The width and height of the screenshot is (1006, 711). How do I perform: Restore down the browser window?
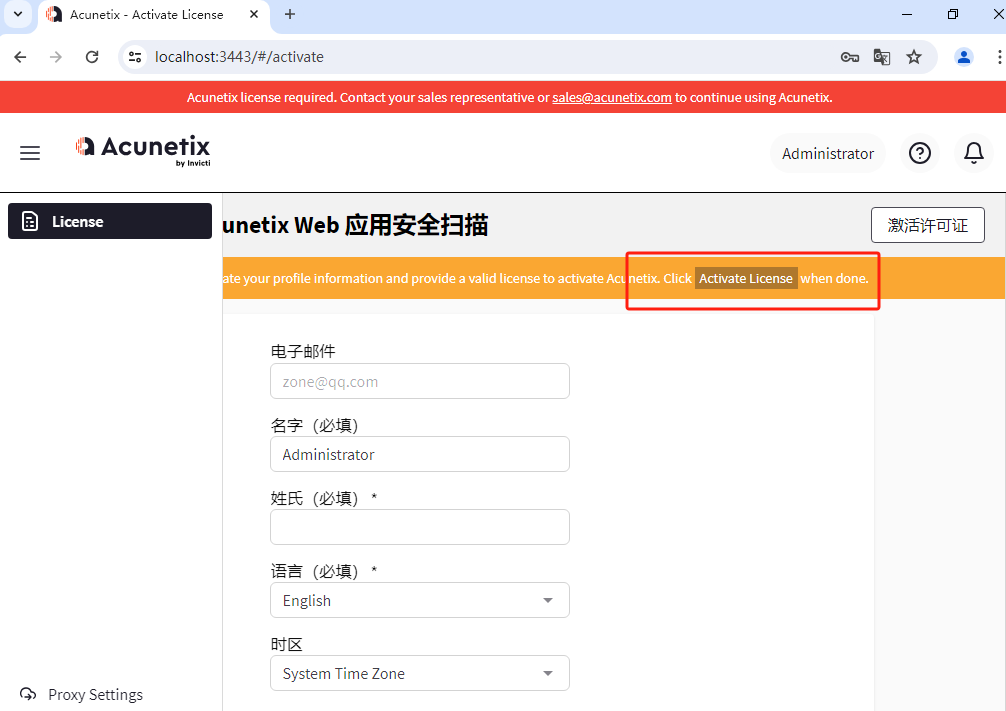953,14
